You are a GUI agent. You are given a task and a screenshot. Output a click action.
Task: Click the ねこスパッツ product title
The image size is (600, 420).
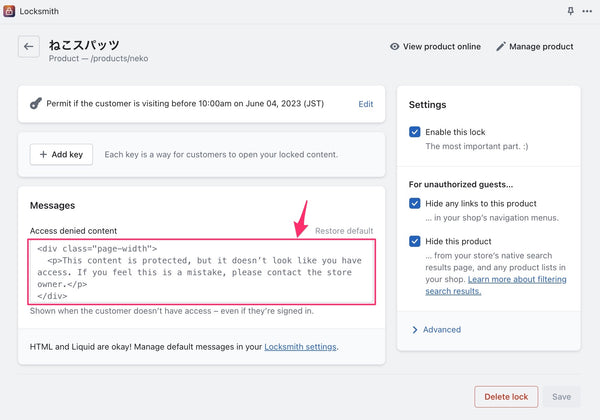pyautogui.click(x=84, y=45)
